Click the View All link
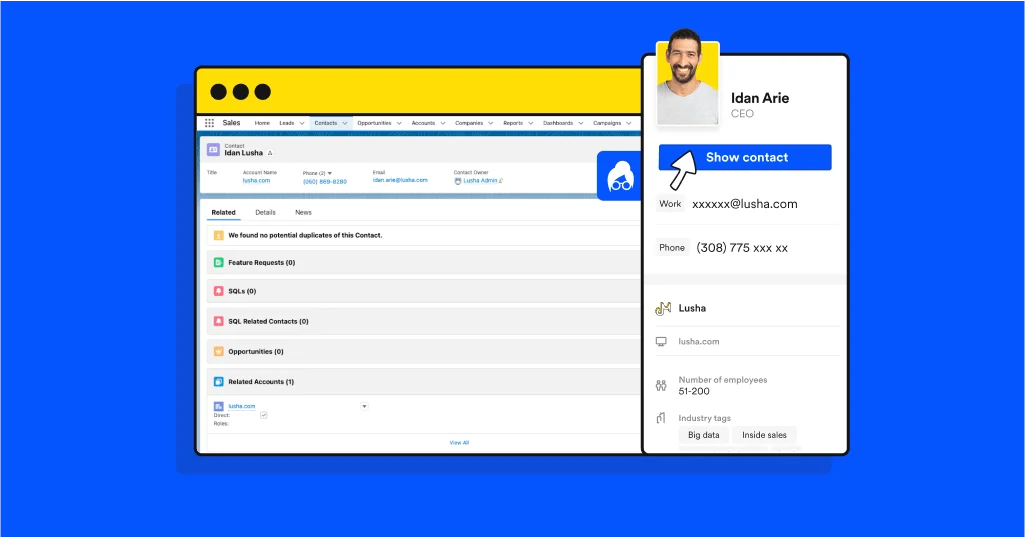This screenshot has height=537, width=1025. pyautogui.click(x=460, y=443)
